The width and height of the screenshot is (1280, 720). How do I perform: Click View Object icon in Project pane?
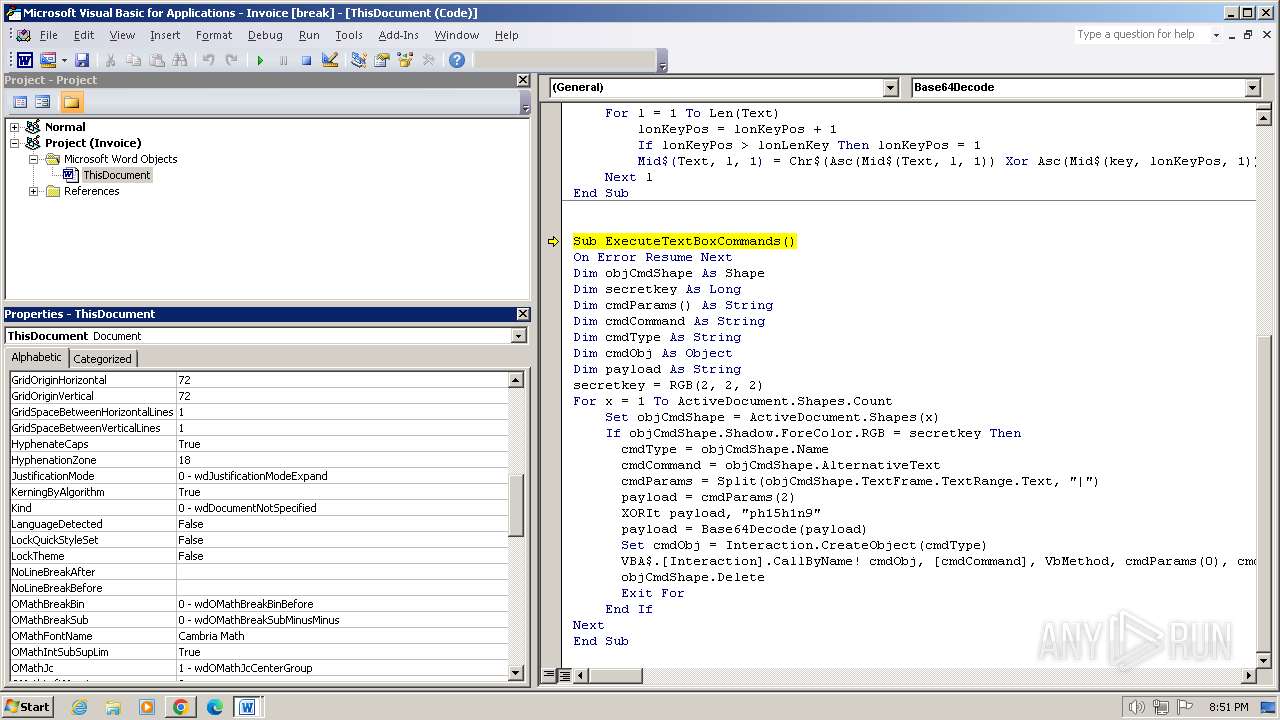click(x=43, y=102)
